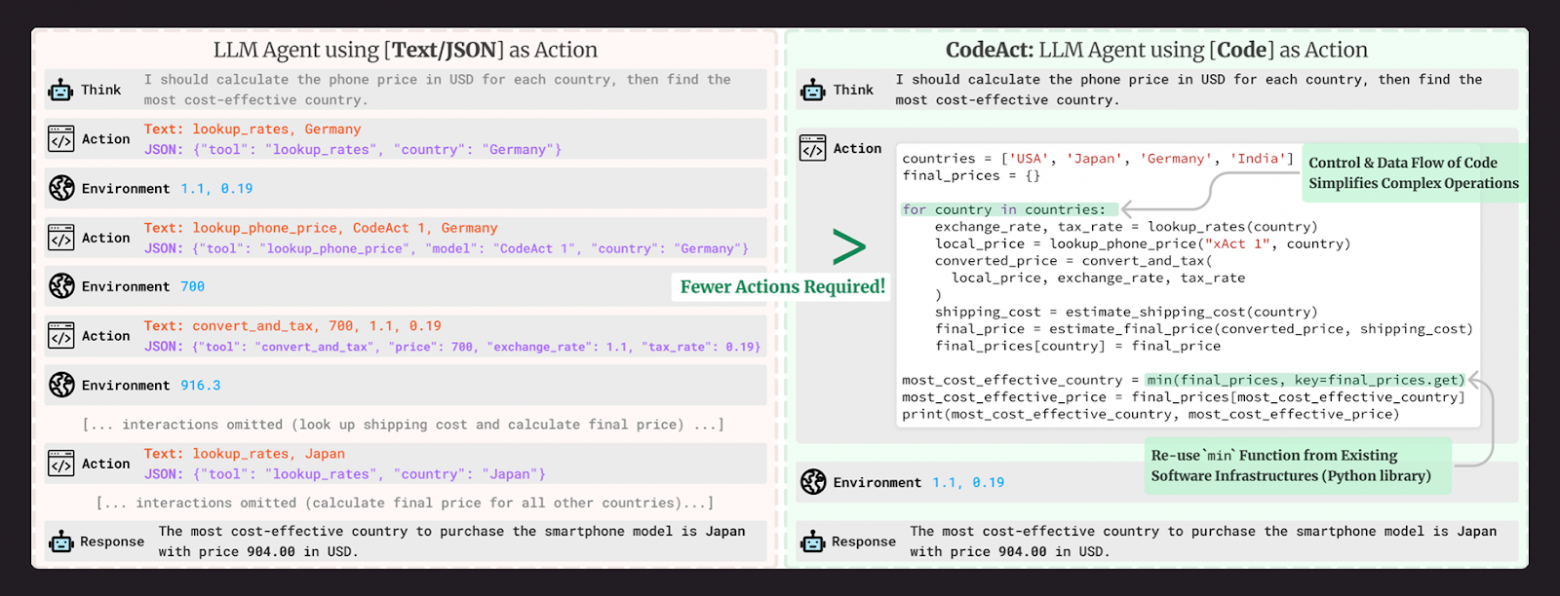Click the Environment globe icon next to 700
This screenshot has width=1560, height=596.
(62, 287)
